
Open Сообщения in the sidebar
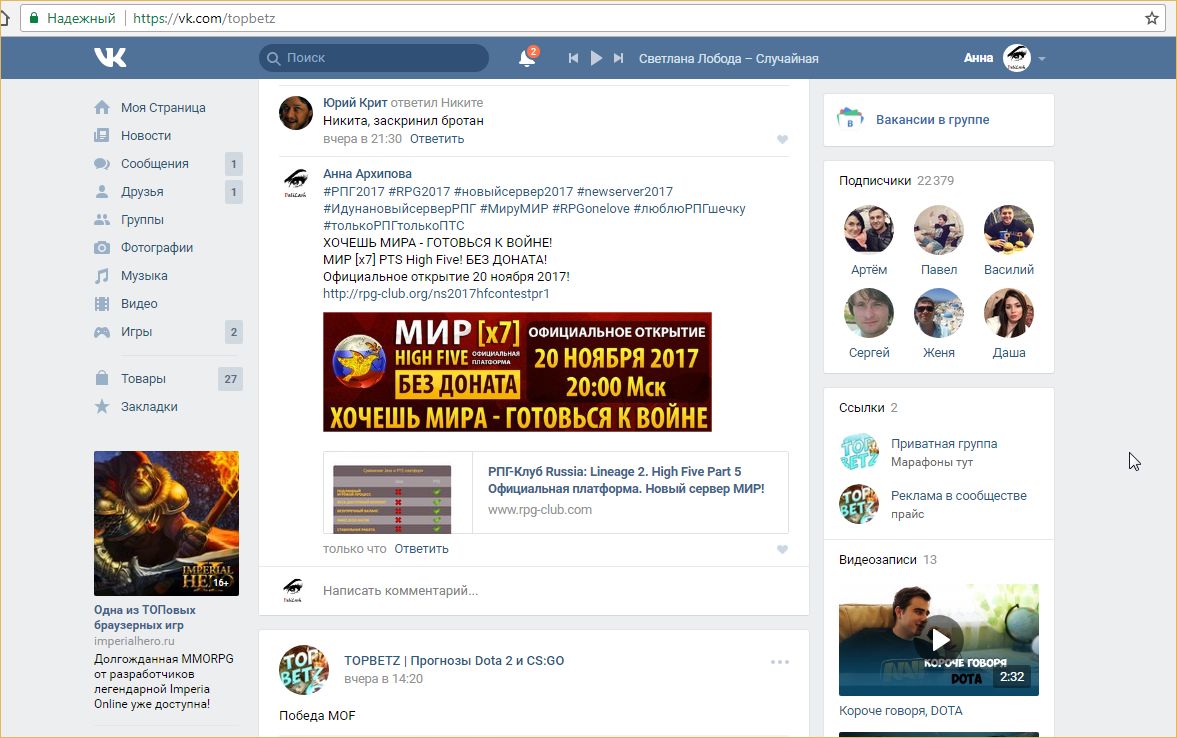coord(155,164)
